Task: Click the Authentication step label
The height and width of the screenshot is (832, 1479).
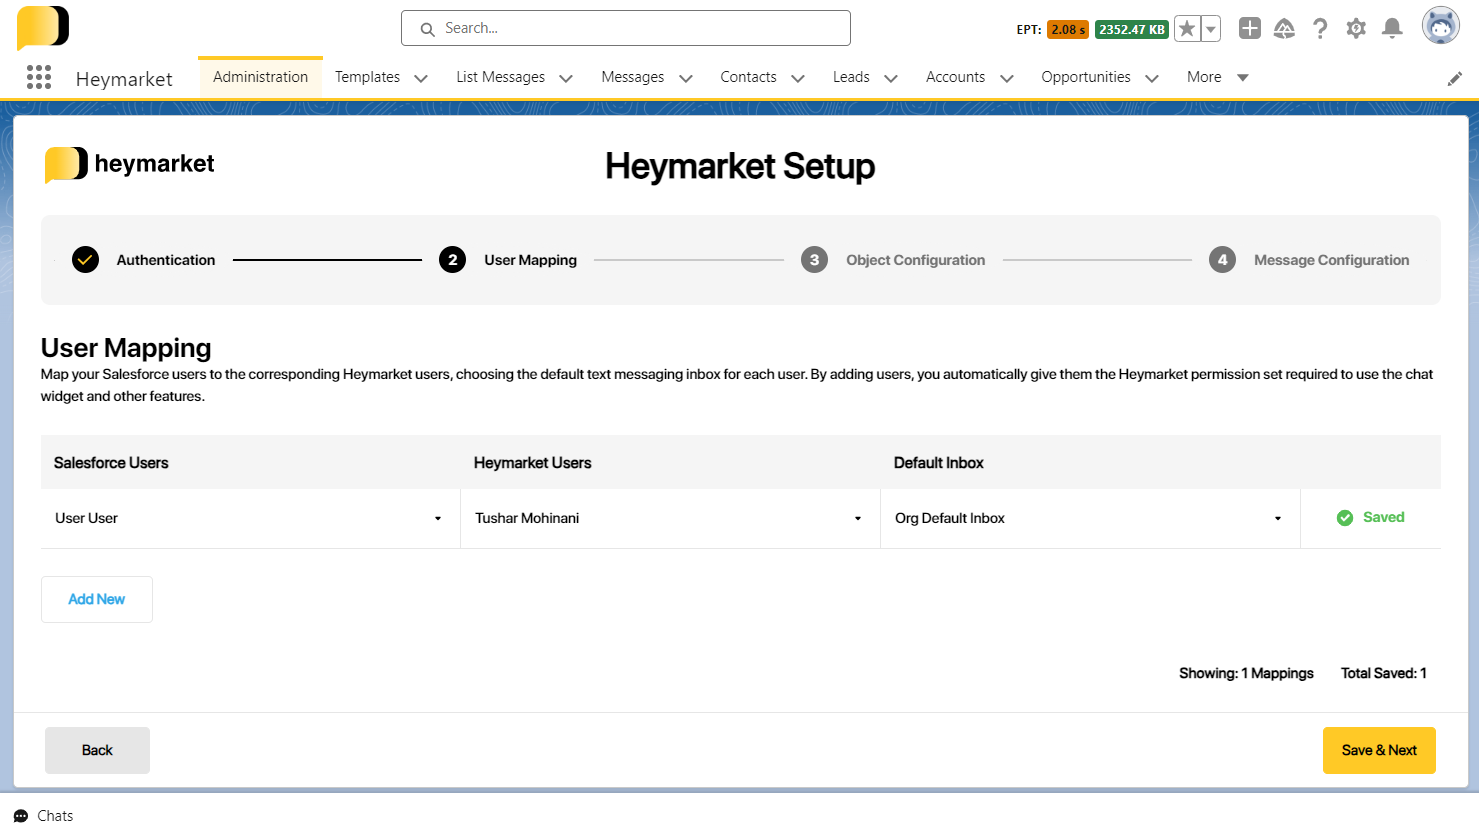Action: (x=166, y=260)
